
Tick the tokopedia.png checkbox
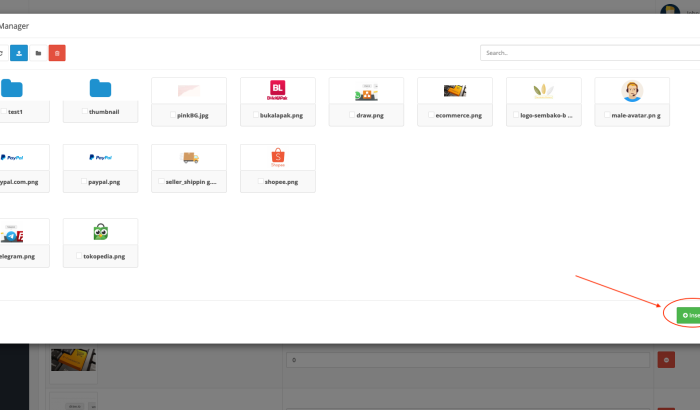point(79,256)
